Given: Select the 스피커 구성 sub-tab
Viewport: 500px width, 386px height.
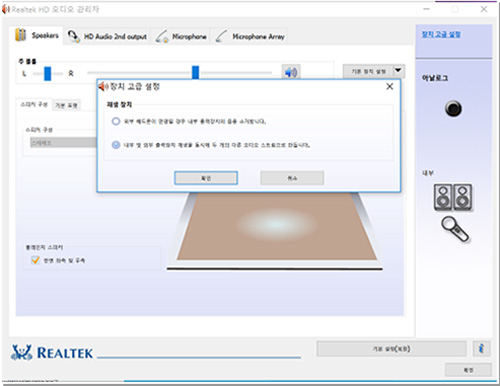Looking at the screenshot, I should pos(34,104).
